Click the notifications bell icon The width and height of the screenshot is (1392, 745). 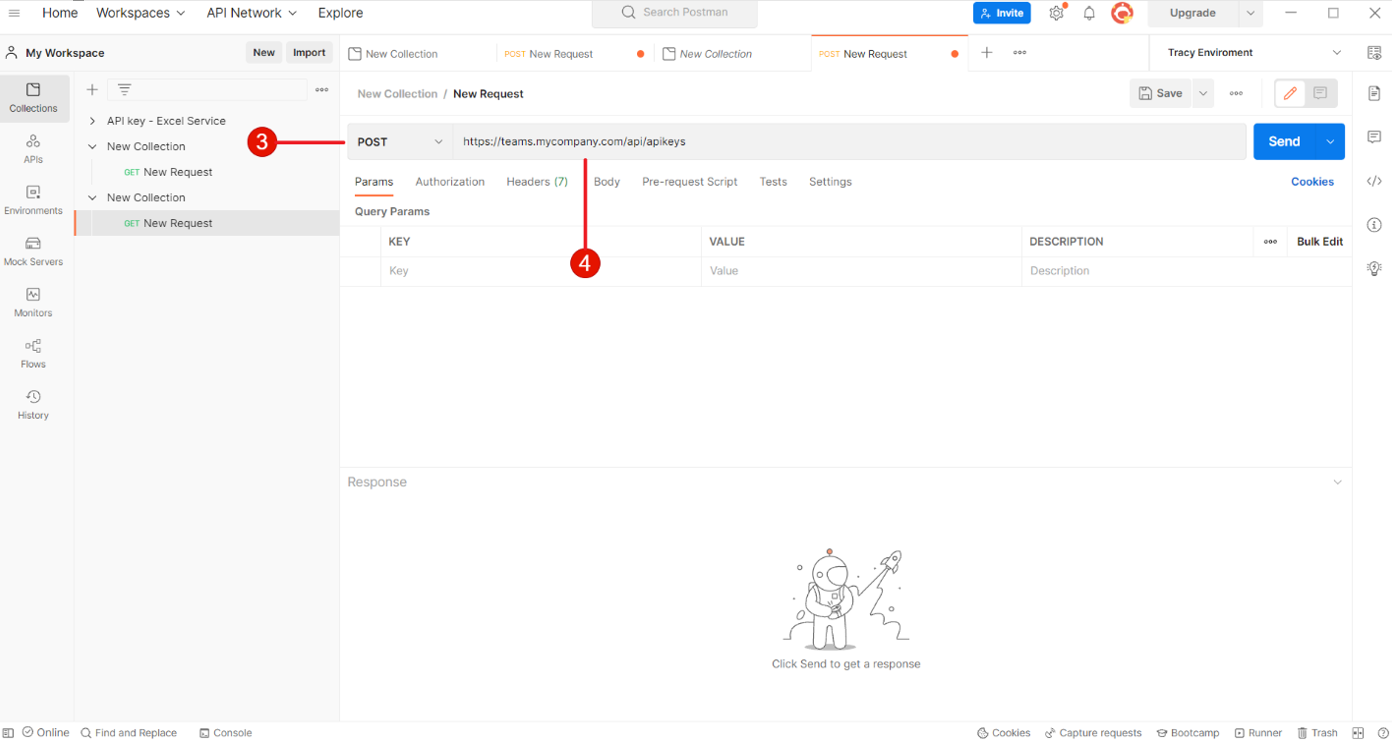click(x=1089, y=13)
